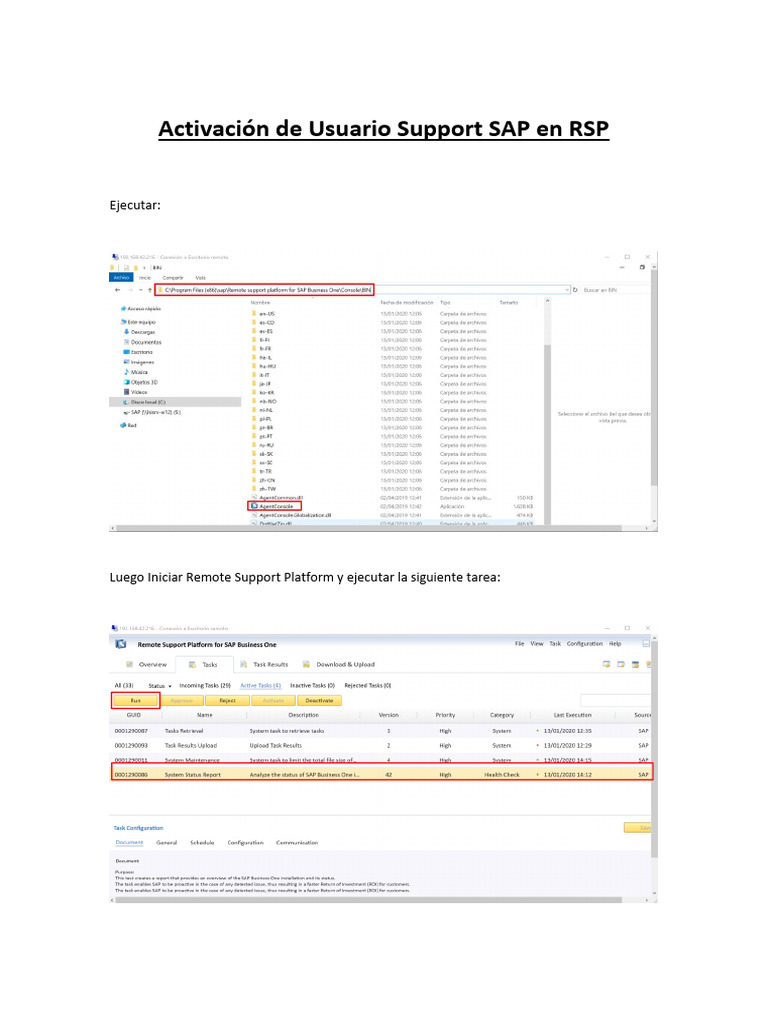Click Explorer back navigation arrow

(x=118, y=290)
